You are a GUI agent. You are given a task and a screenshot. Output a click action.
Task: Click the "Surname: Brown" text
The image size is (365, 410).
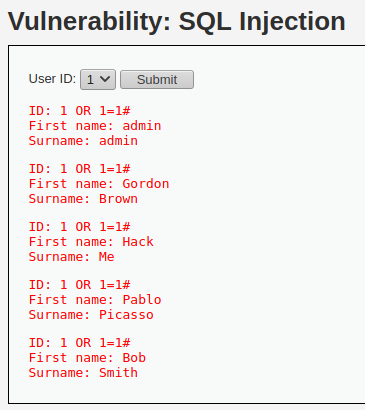tap(83, 199)
